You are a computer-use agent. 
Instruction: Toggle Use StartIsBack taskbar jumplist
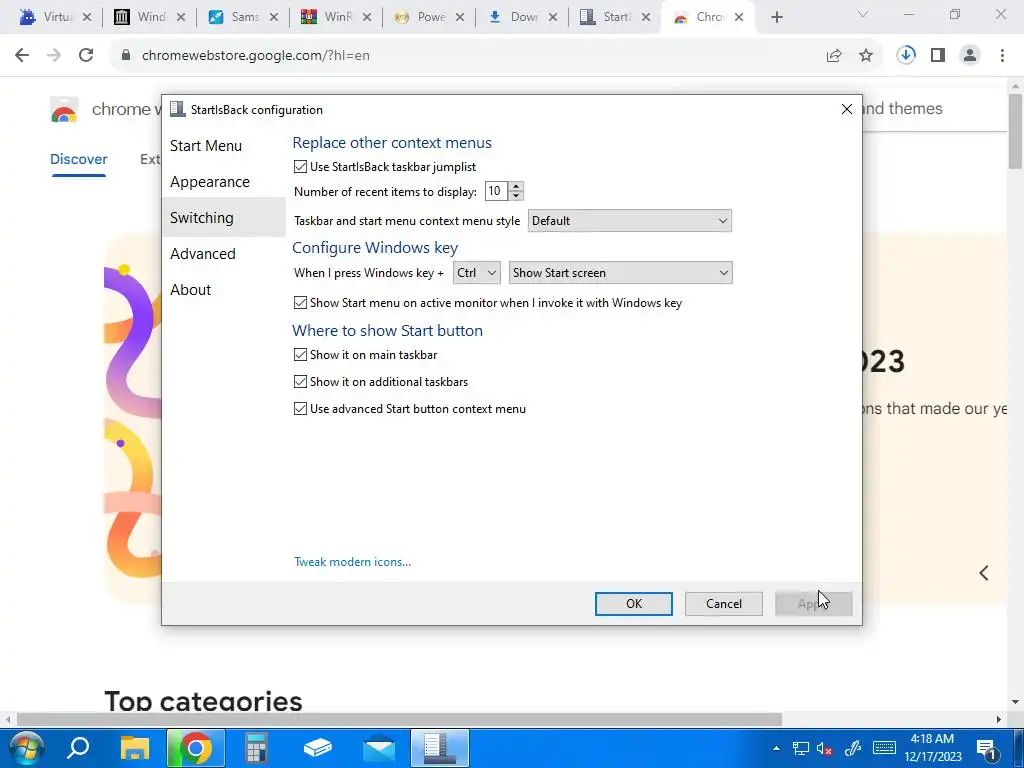click(x=300, y=167)
